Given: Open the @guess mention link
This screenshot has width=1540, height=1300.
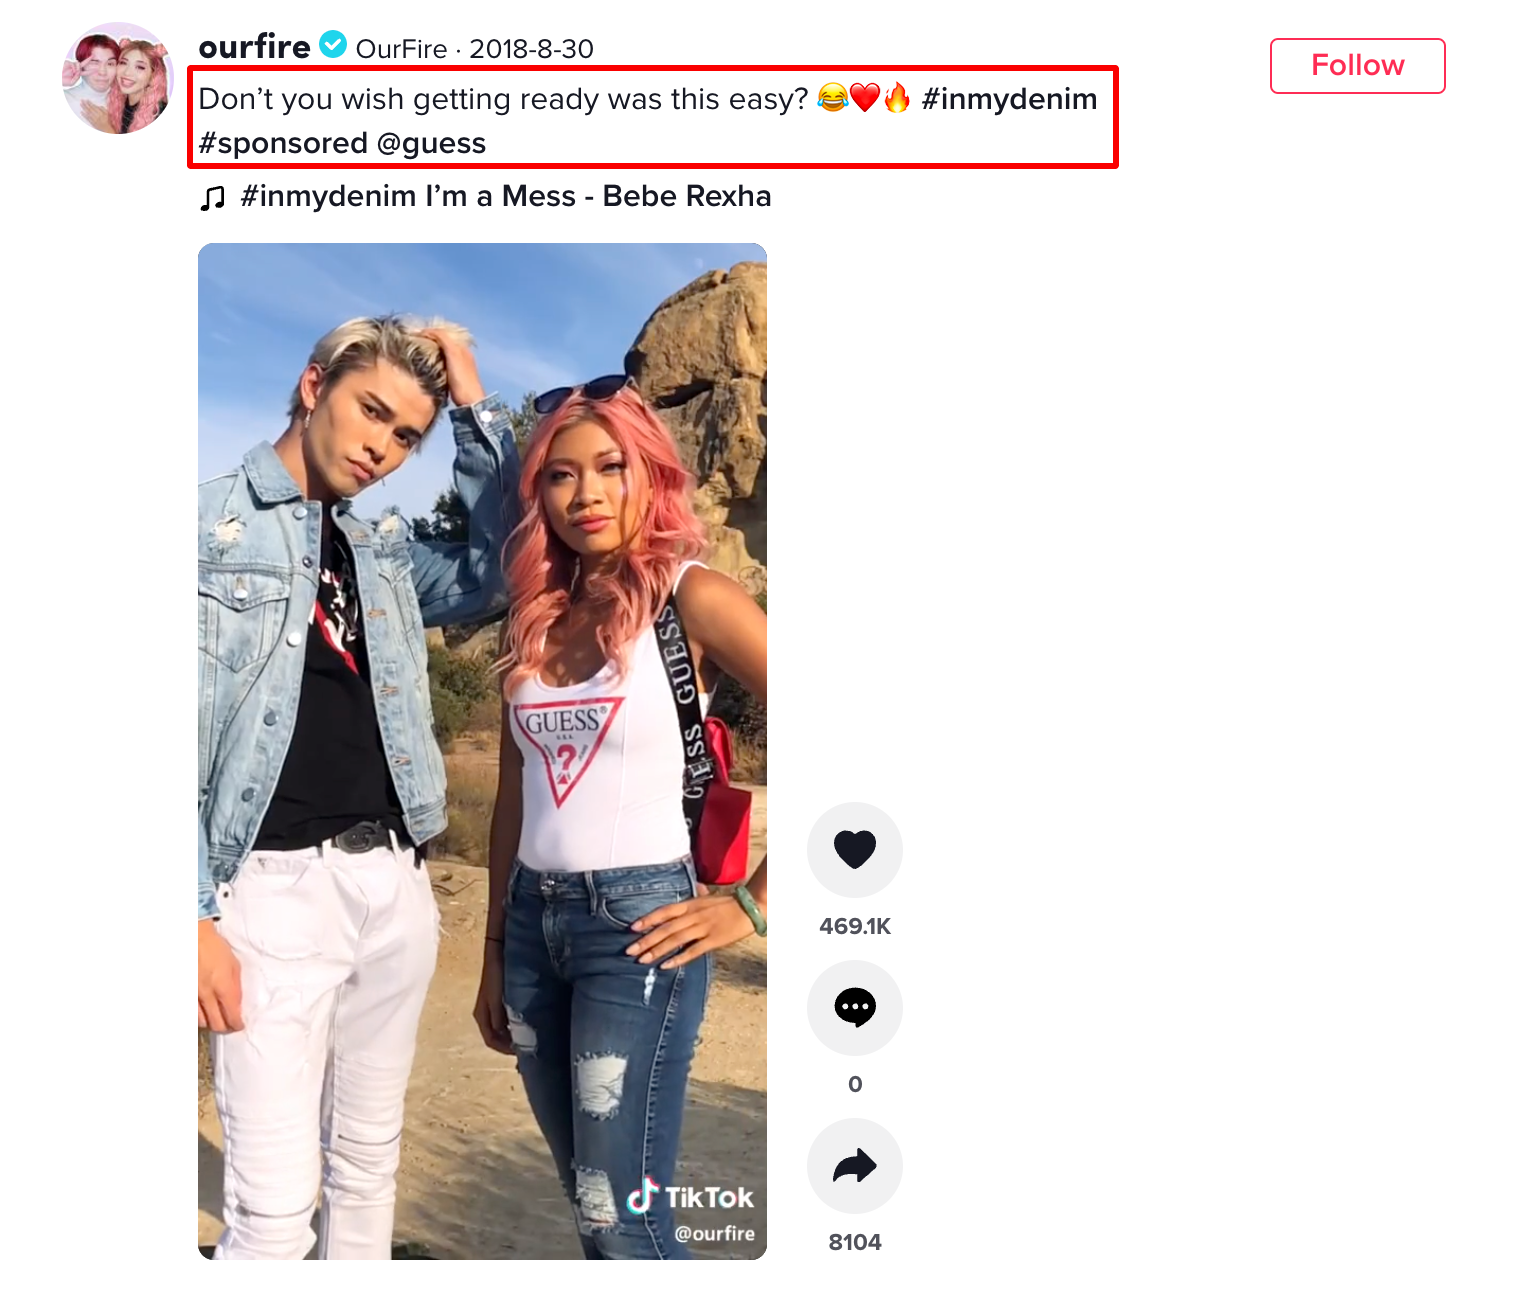Looking at the screenshot, I should tap(431, 143).
